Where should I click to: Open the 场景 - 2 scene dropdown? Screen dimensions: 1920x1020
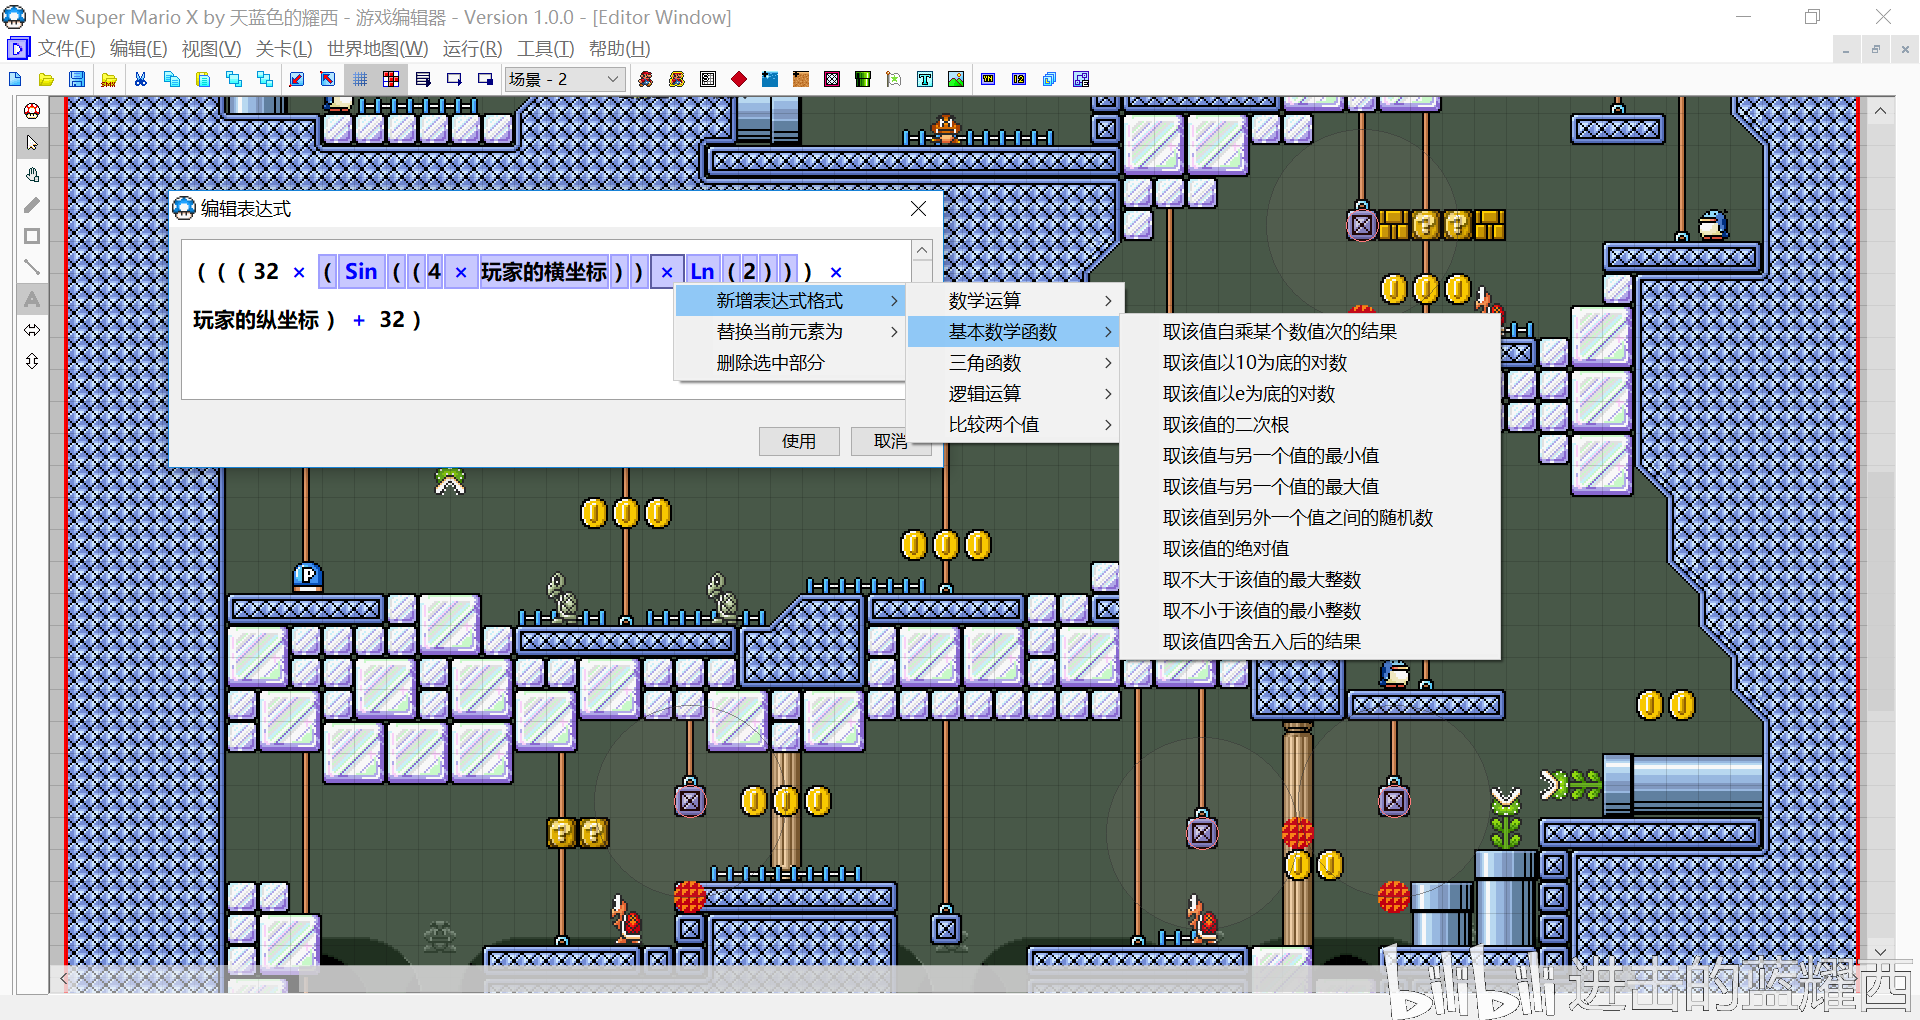pyautogui.click(x=565, y=79)
